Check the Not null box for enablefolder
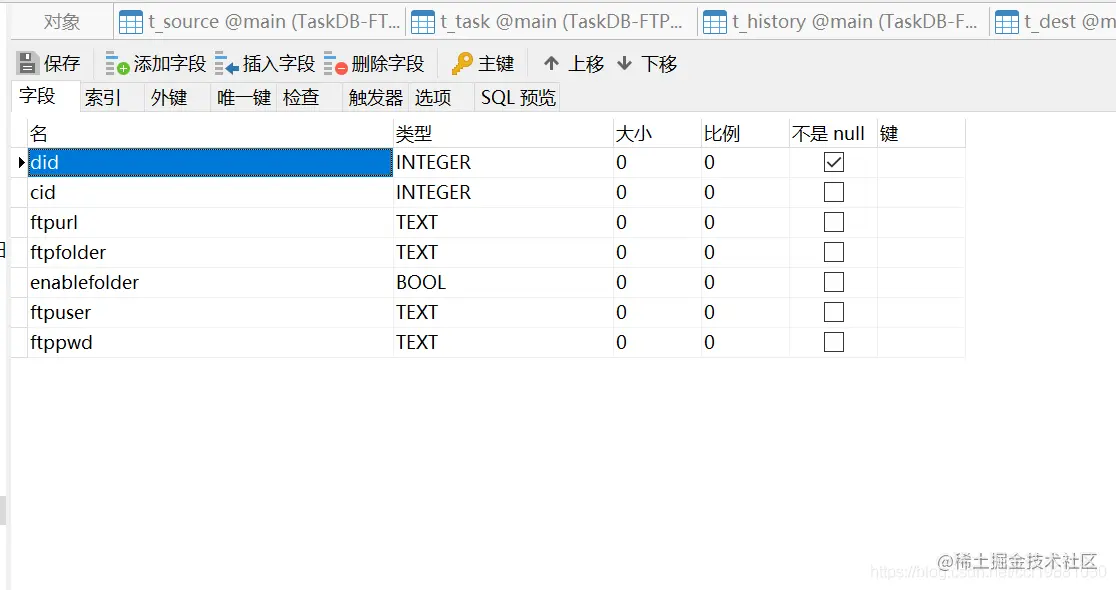Image resolution: width=1116 pixels, height=590 pixels. tap(833, 282)
